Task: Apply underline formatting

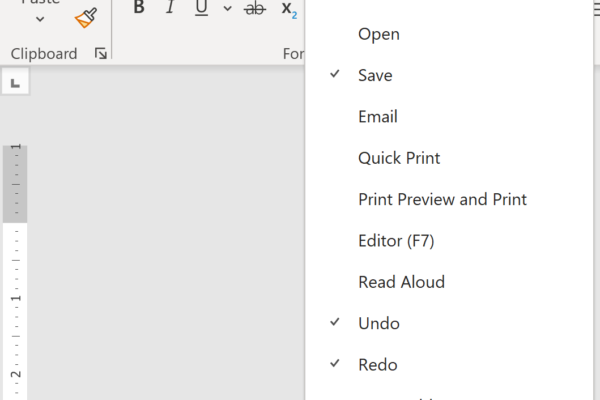Action: (201, 7)
